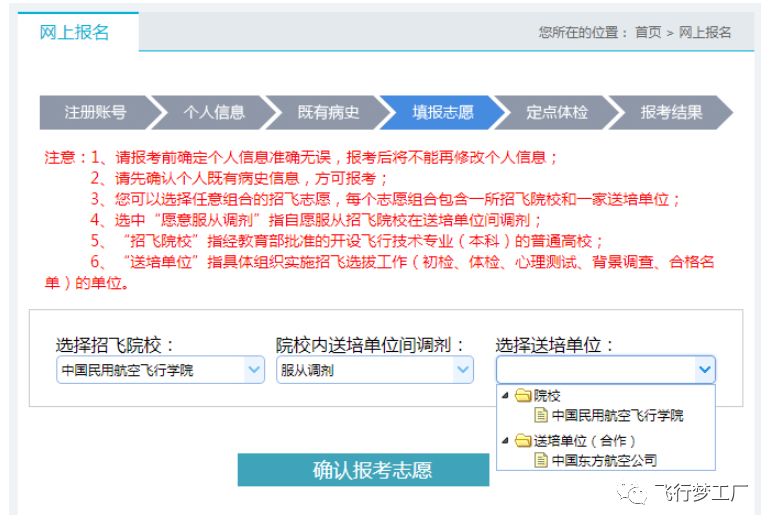The width and height of the screenshot is (773, 526).
Task: Open the 院校内送培单位间调剂 dropdown arrow
Action: coord(463,369)
